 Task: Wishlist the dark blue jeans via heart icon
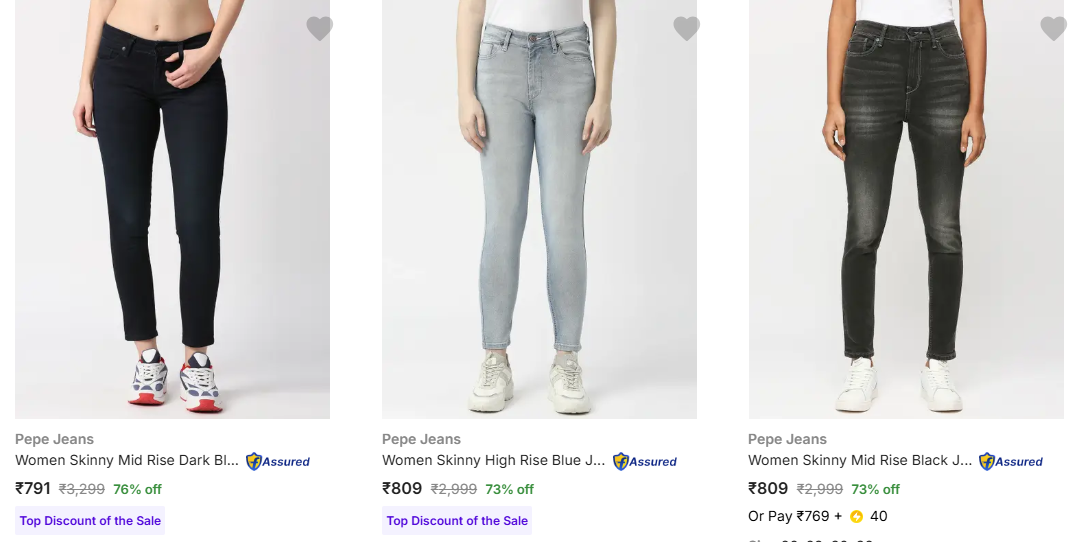pos(319,29)
